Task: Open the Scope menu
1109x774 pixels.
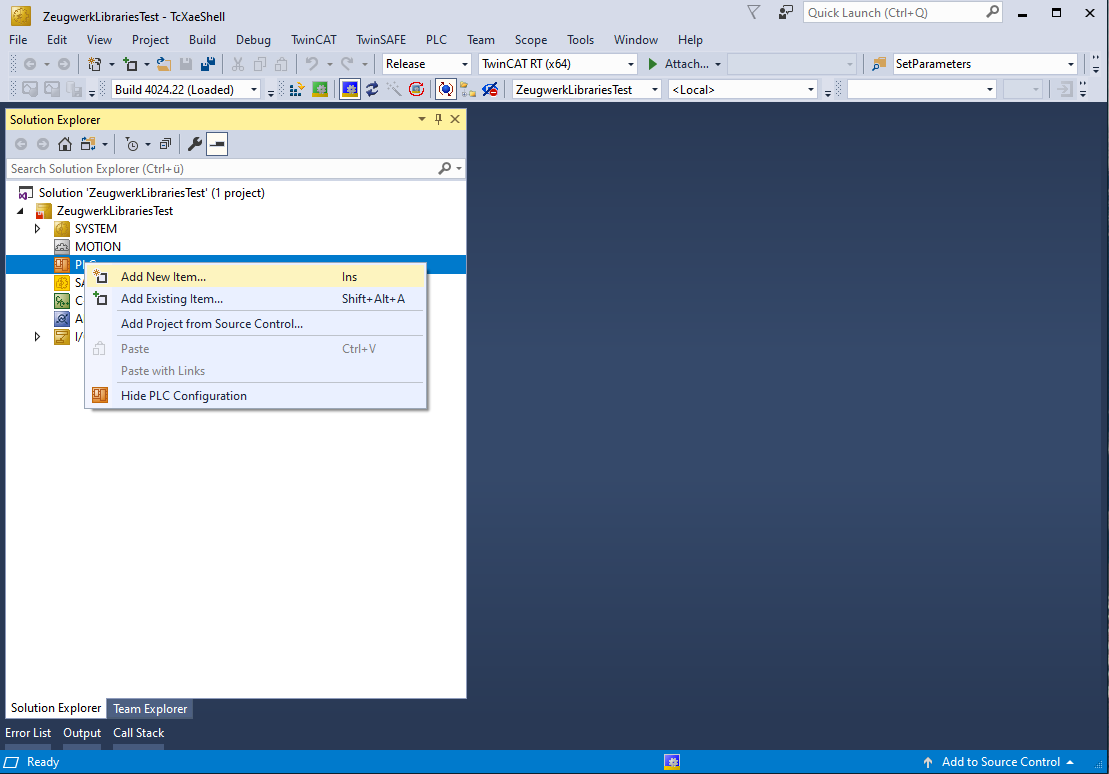Action: (530, 40)
